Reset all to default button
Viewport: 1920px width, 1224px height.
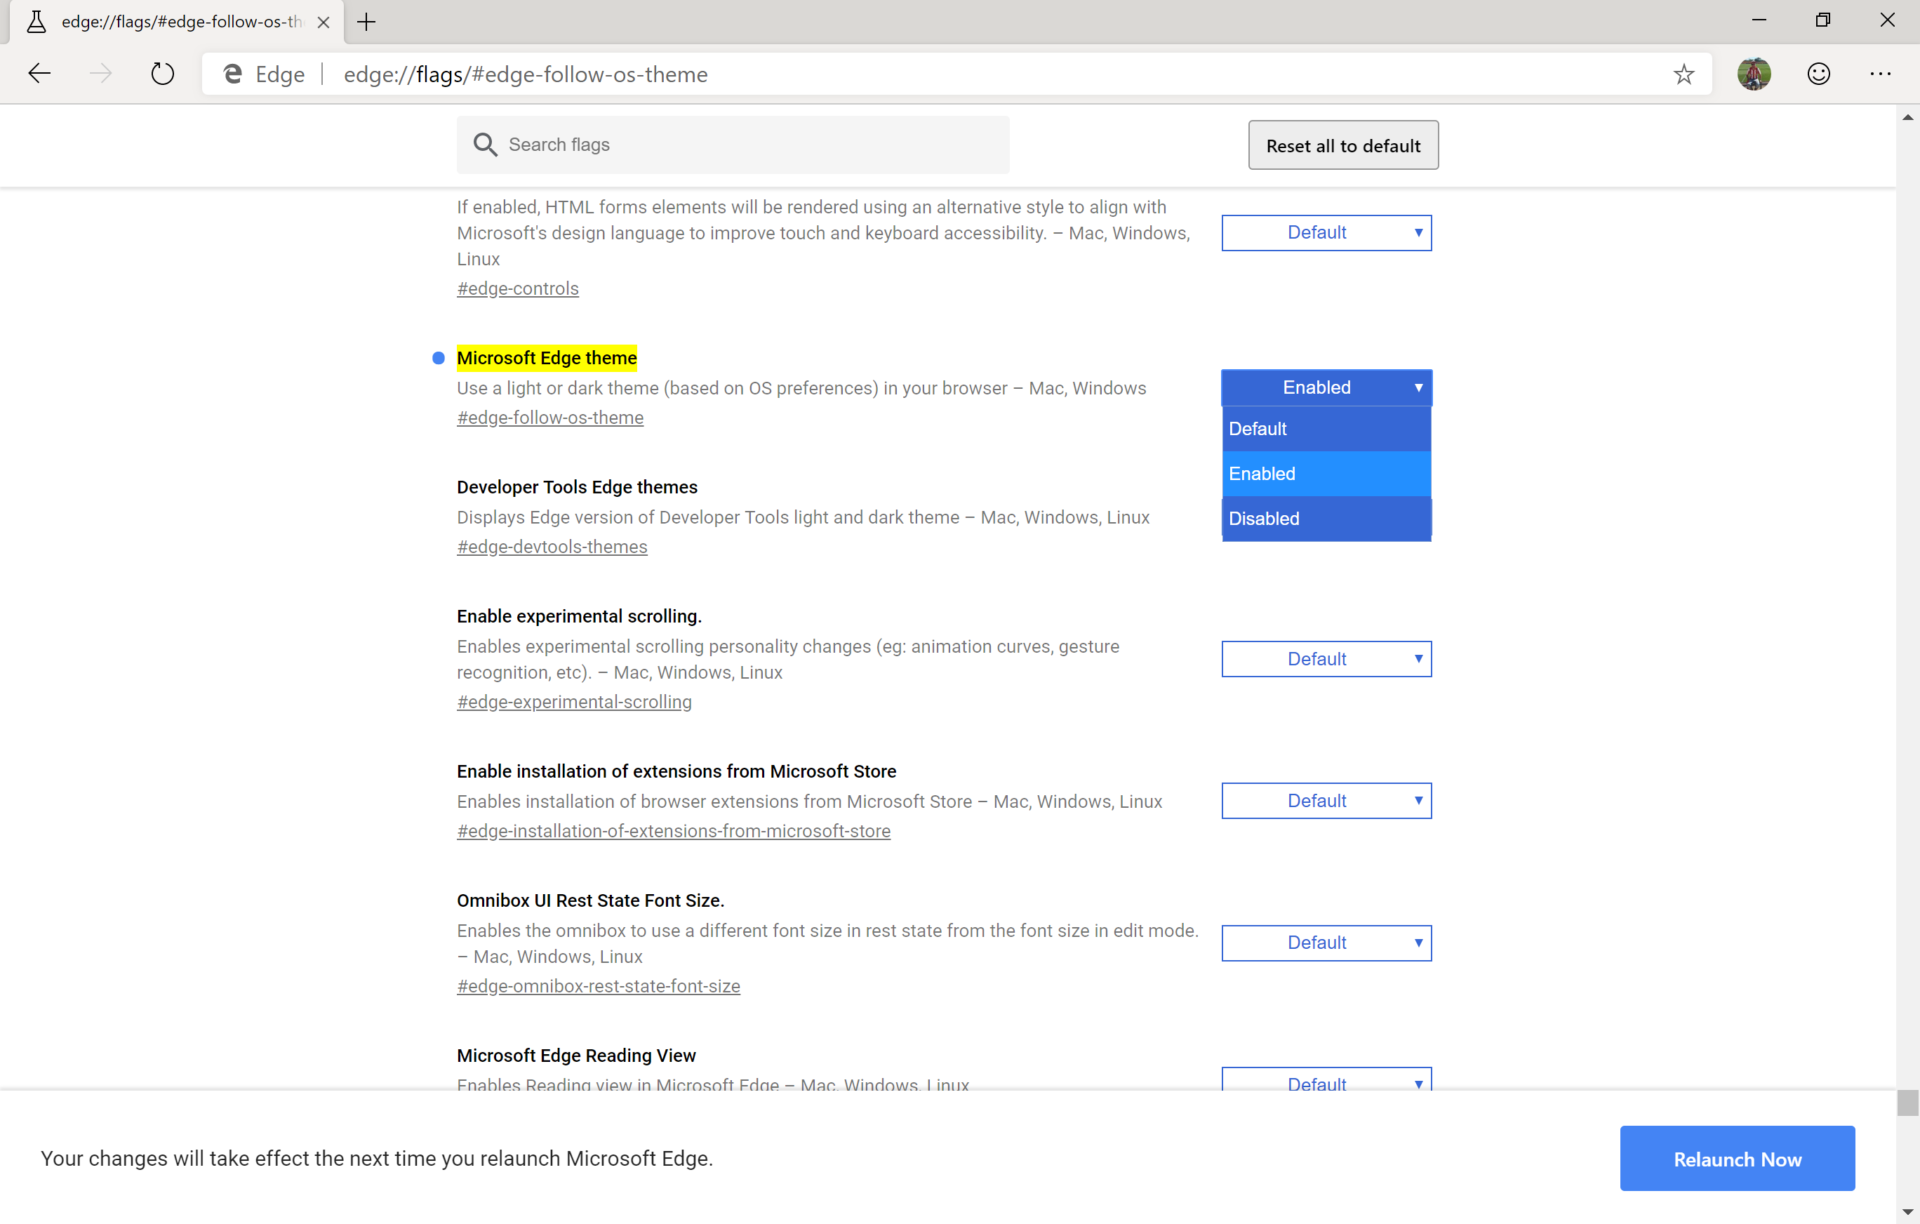[x=1343, y=146]
